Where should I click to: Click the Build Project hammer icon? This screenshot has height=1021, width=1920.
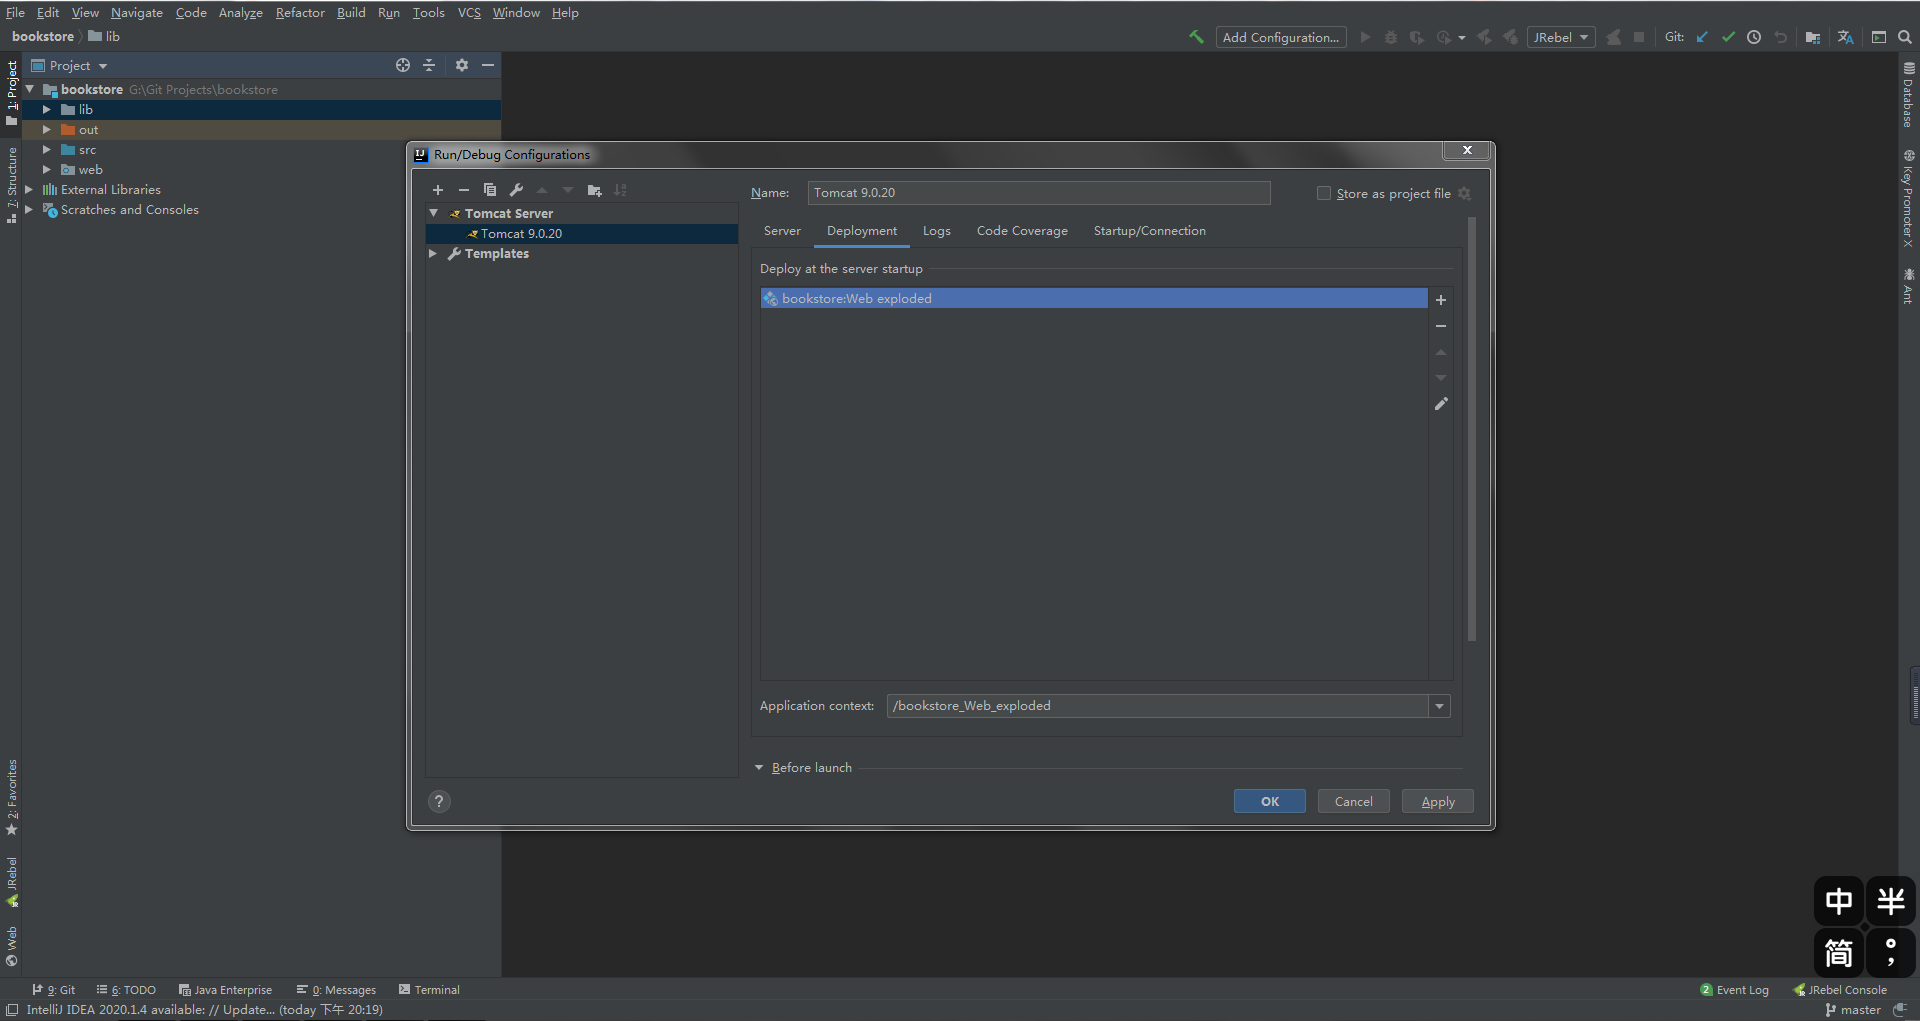[x=1196, y=37]
